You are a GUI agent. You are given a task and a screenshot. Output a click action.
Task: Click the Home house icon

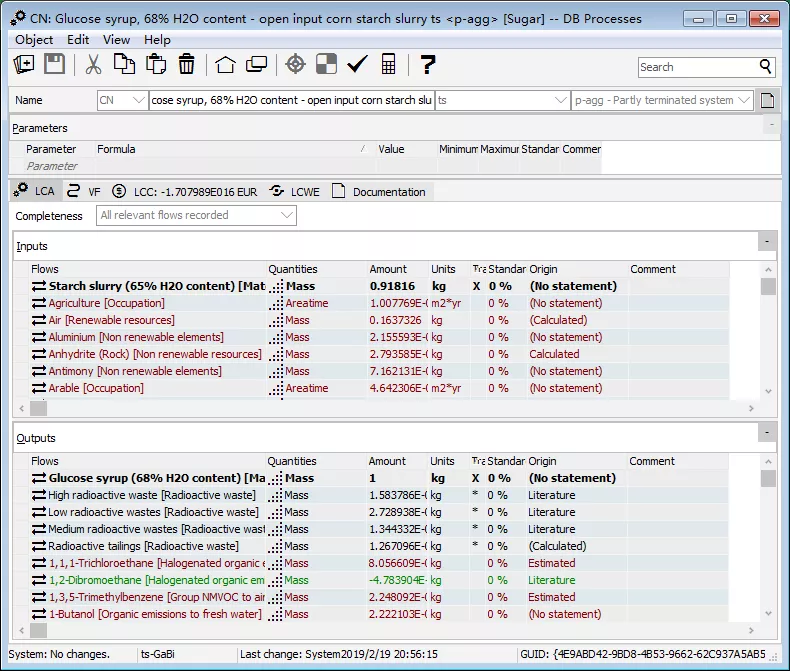click(x=225, y=64)
